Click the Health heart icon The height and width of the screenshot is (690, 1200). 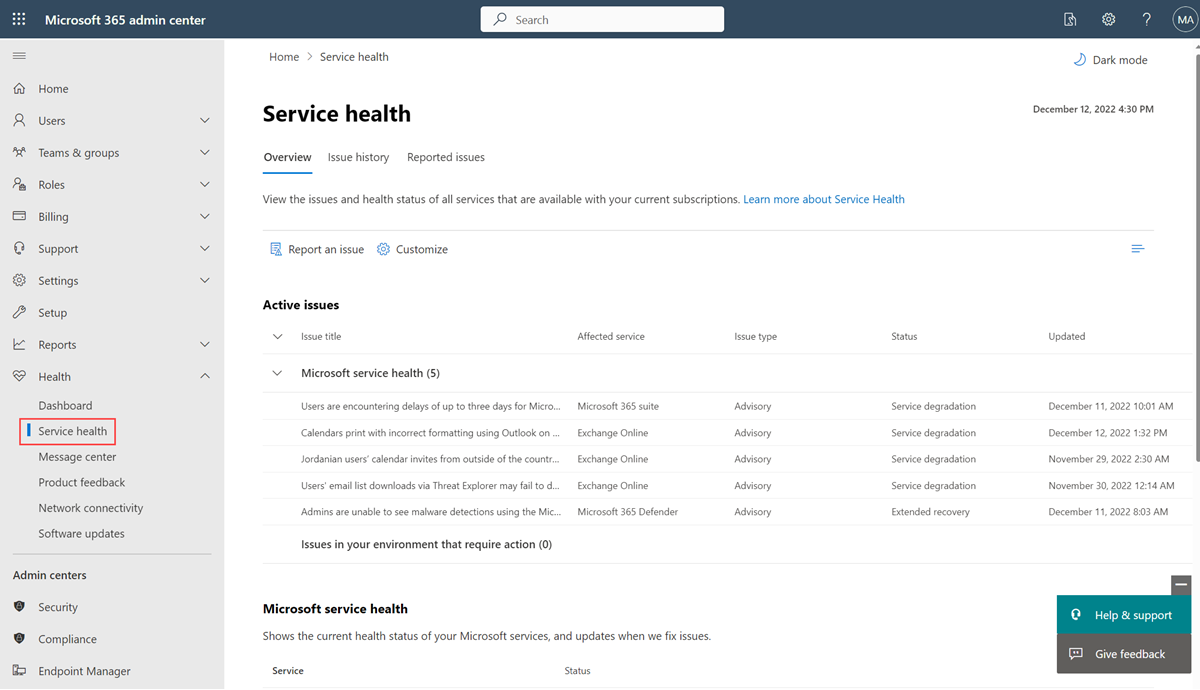19,377
